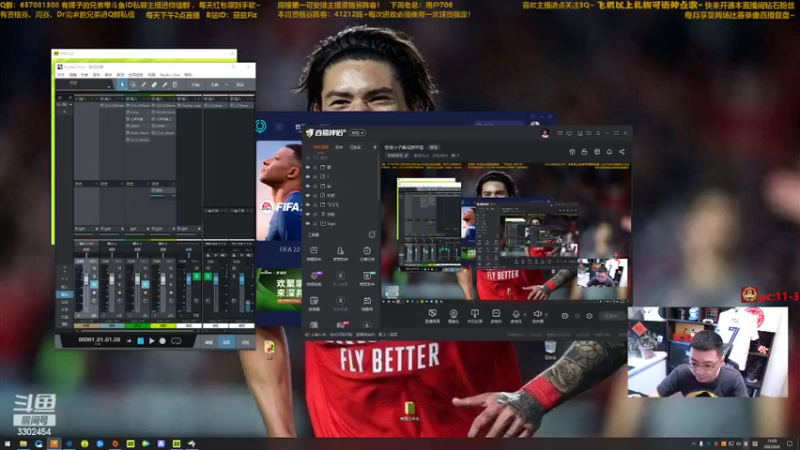Viewport: 800px width, 450px height.
Task: Open the speaker dropdown arrow in streaming bar
Action: tap(546, 314)
